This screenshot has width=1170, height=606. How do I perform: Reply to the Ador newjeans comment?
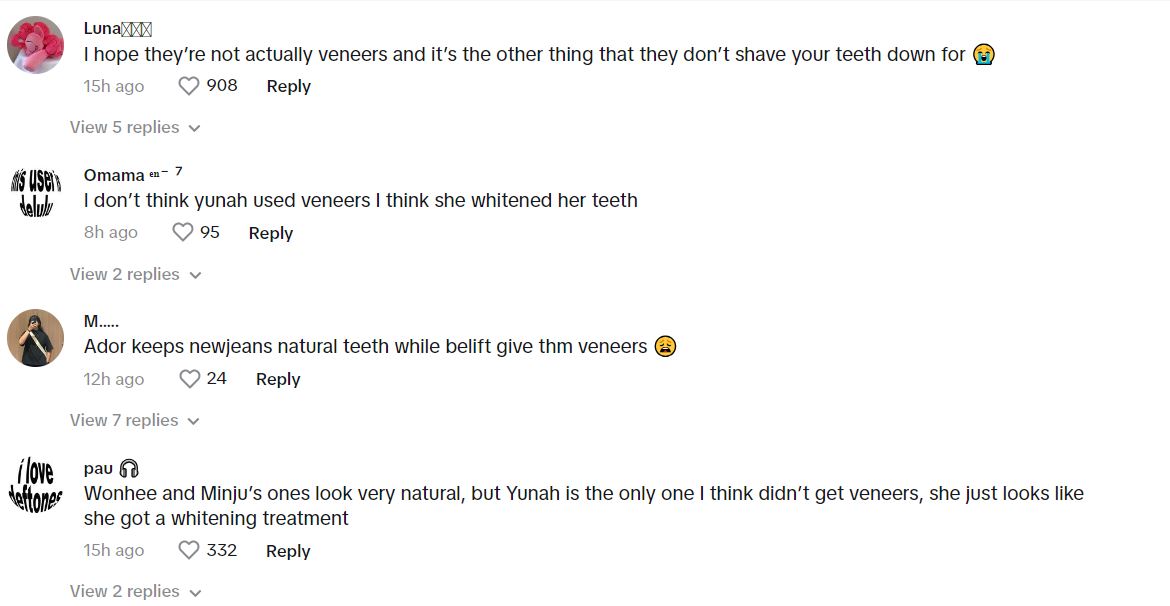point(278,379)
